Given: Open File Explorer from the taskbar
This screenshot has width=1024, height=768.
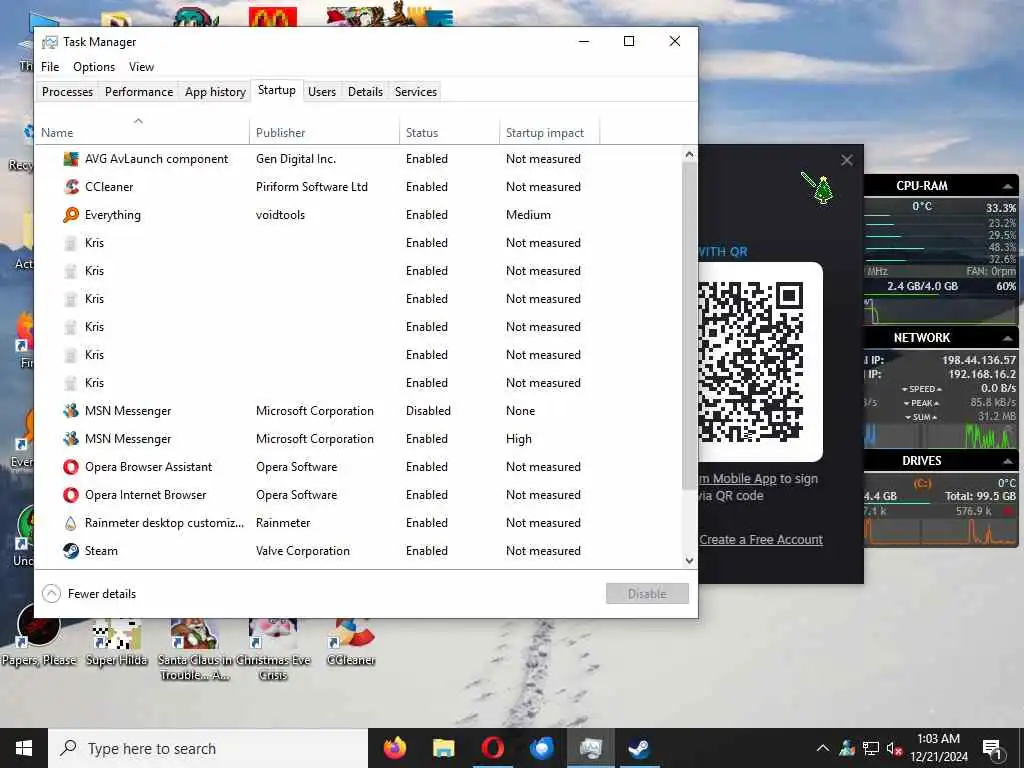Looking at the screenshot, I should pos(443,748).
